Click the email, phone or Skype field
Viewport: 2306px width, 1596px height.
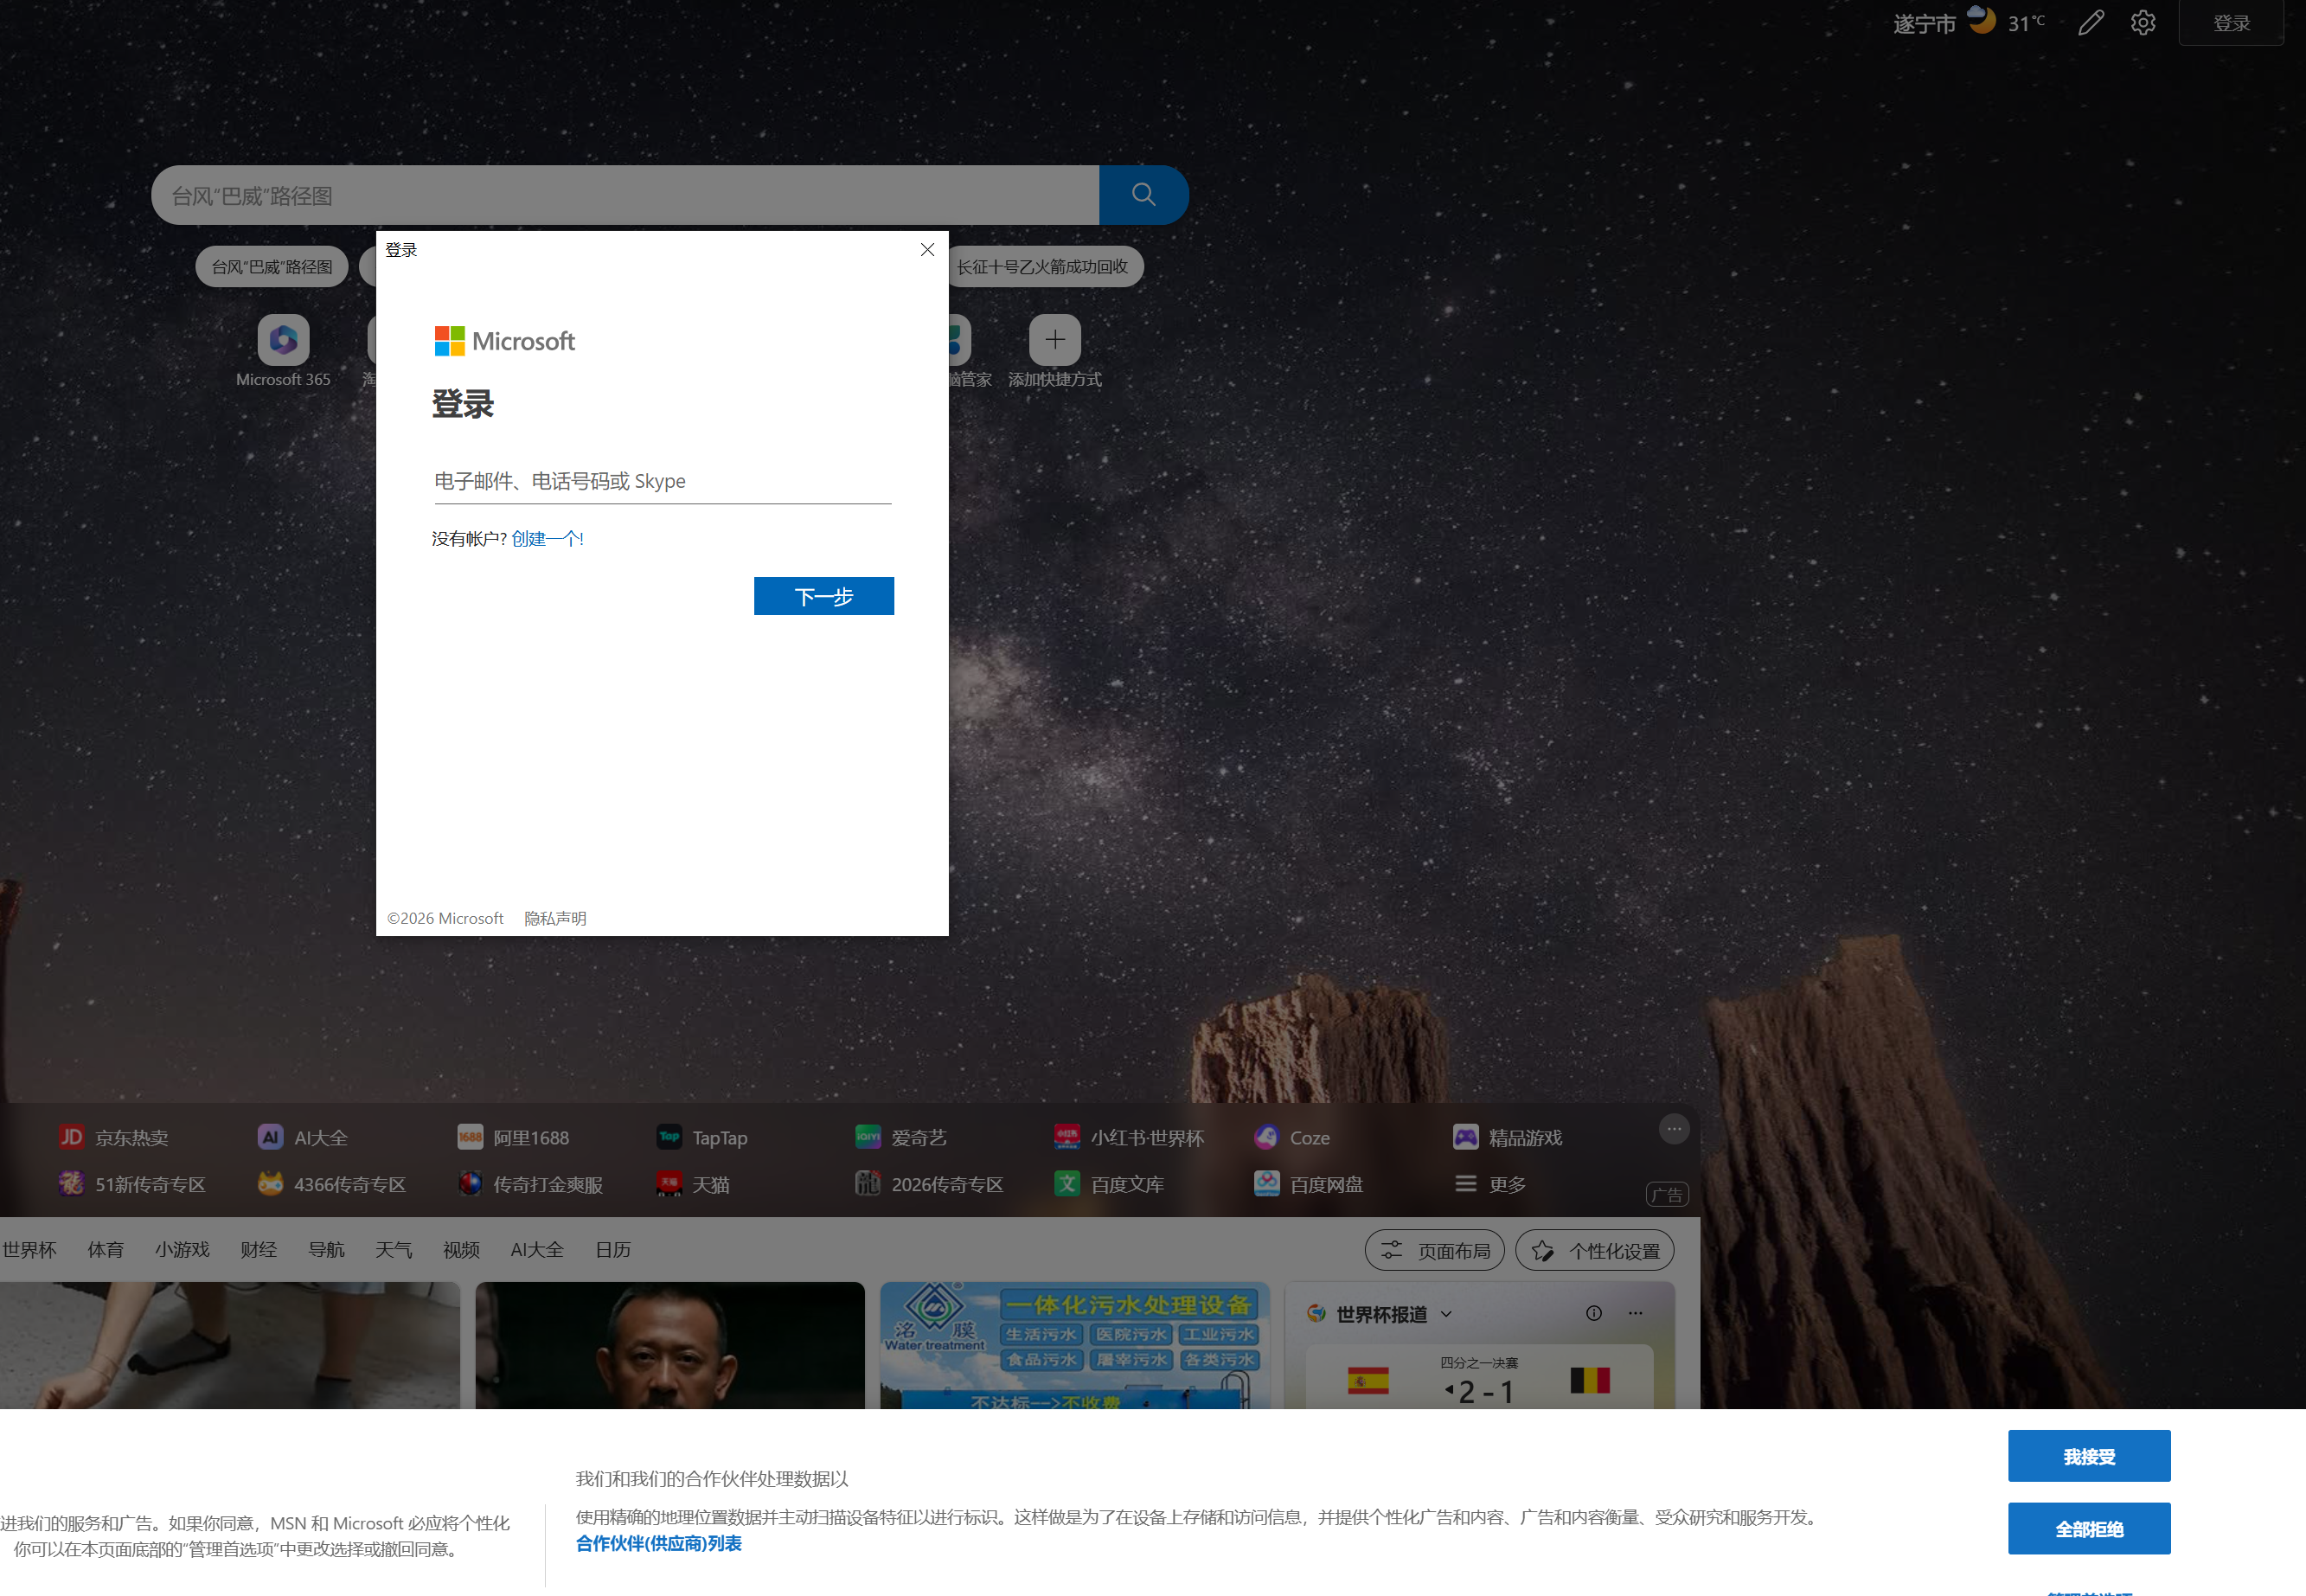(662, 481)
